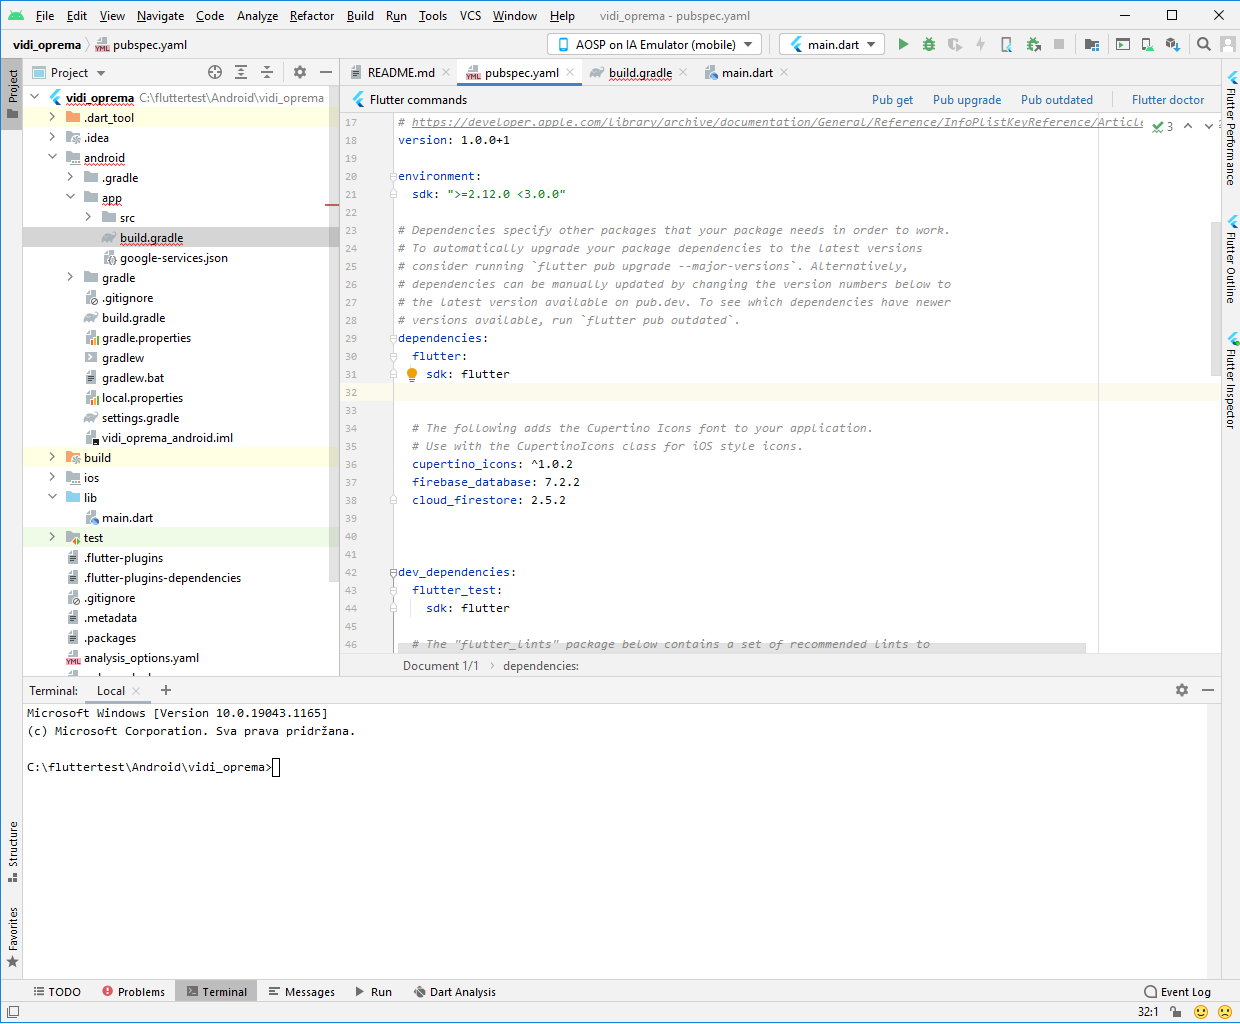Open the Refactor menu
1240x1024 pixels.
tap(312, 16)
